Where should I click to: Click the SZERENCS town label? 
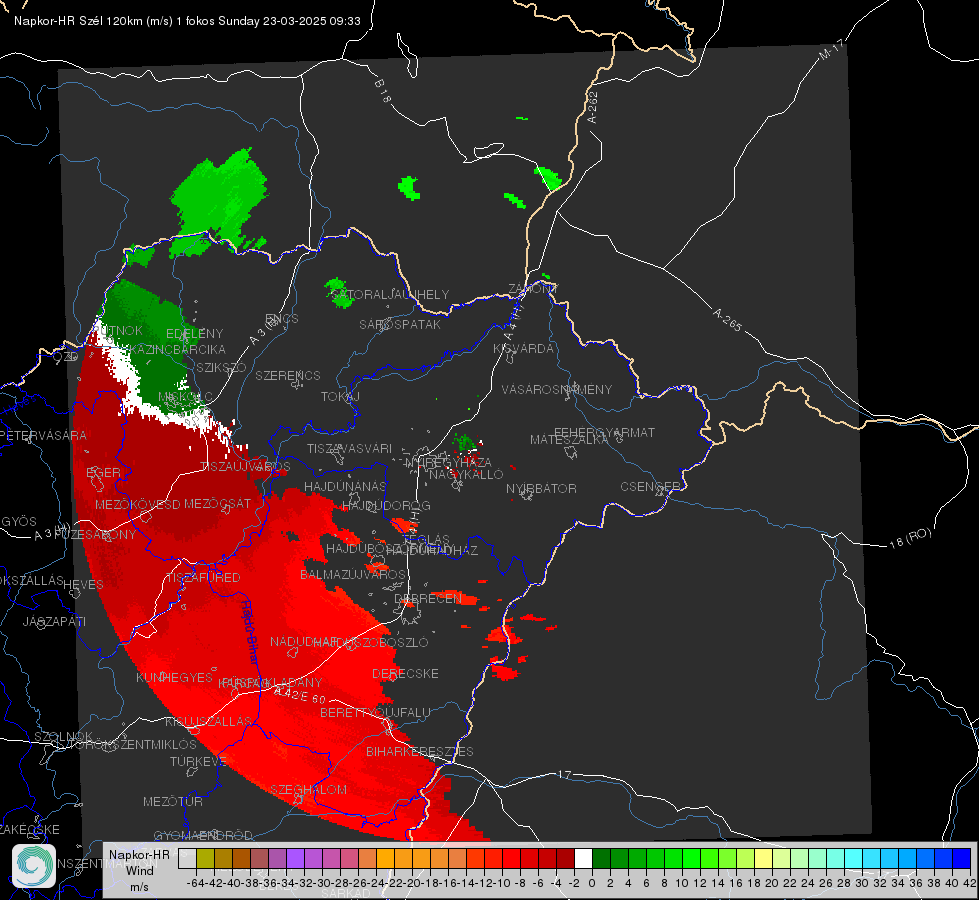click(x=288, y=375)
